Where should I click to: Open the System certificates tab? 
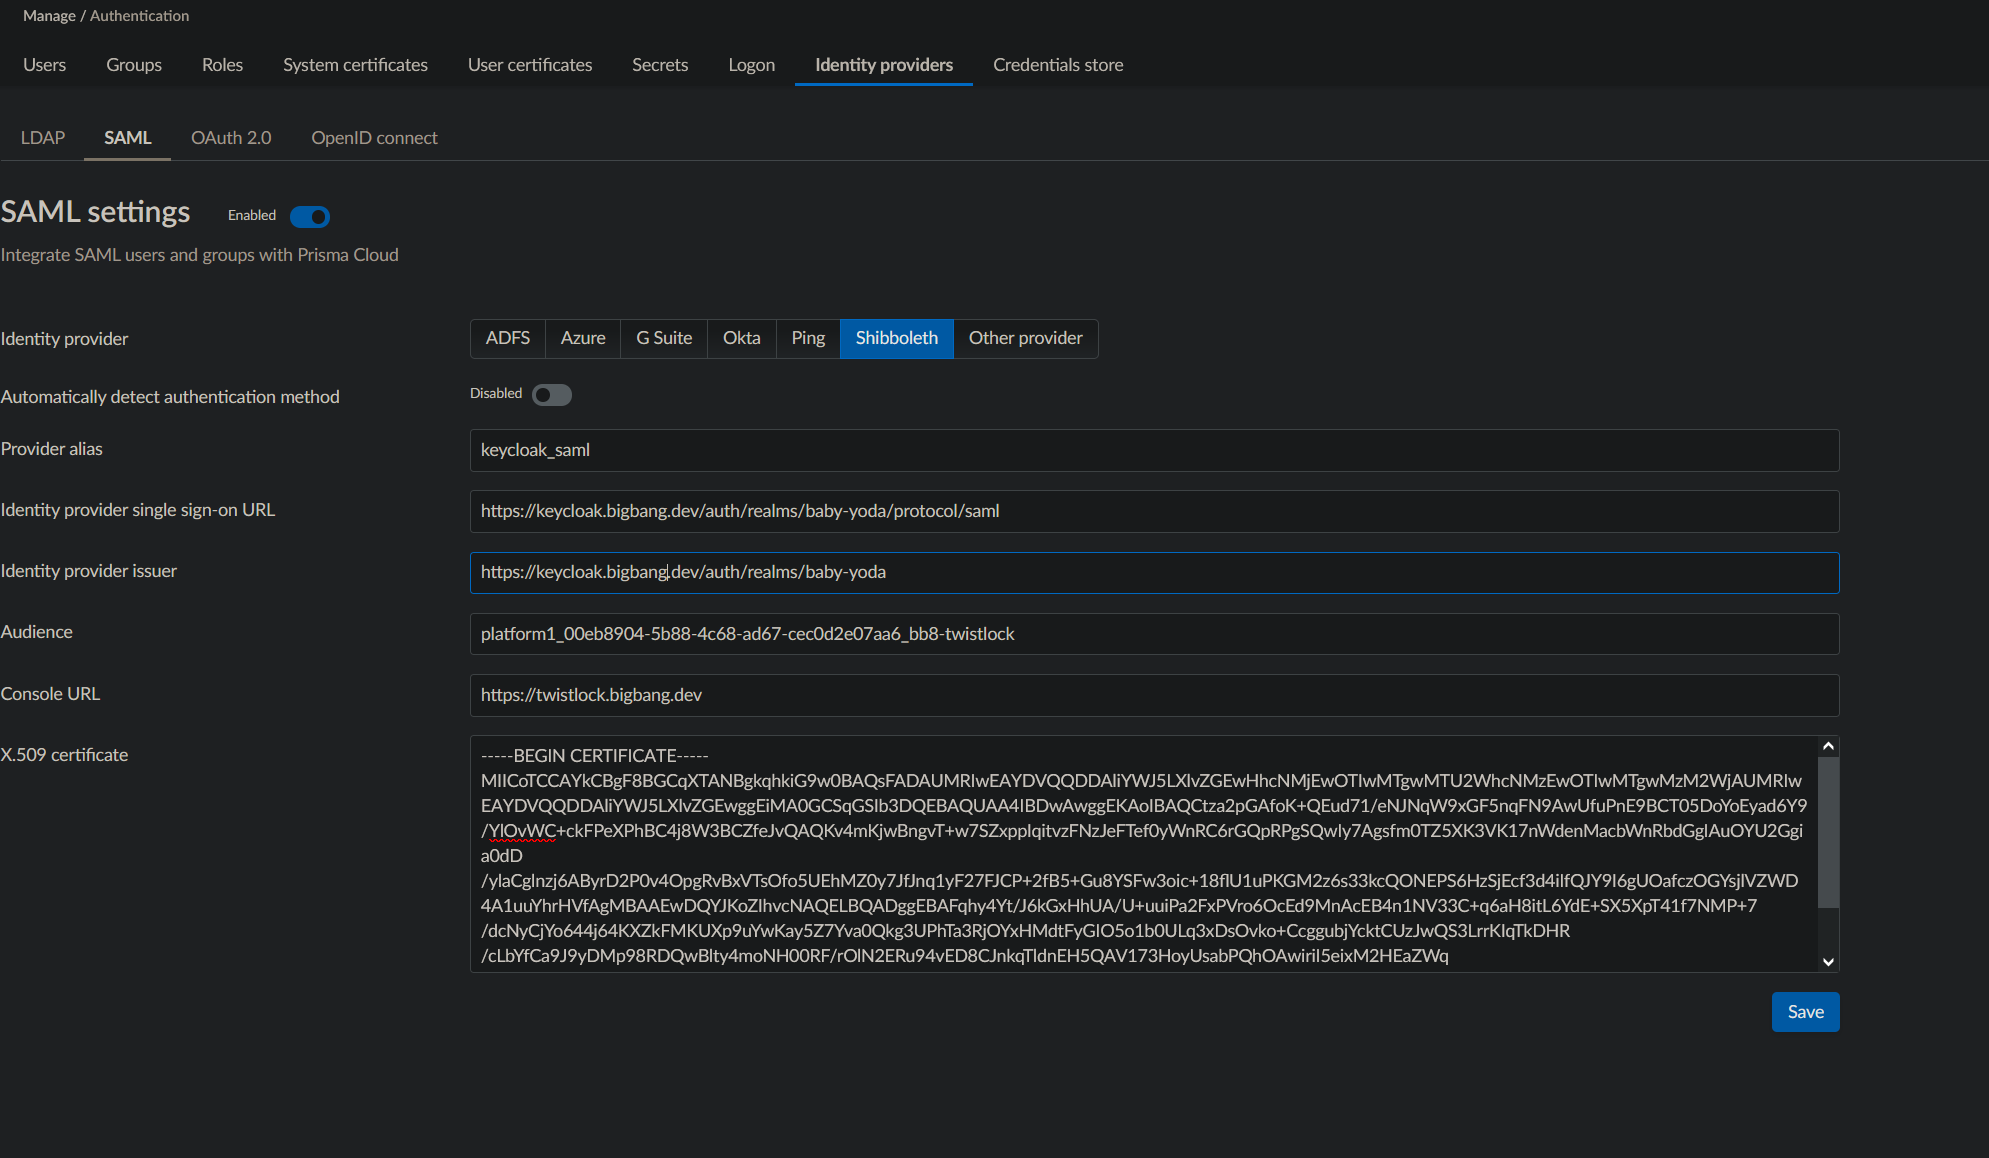(x=355, y=64)
